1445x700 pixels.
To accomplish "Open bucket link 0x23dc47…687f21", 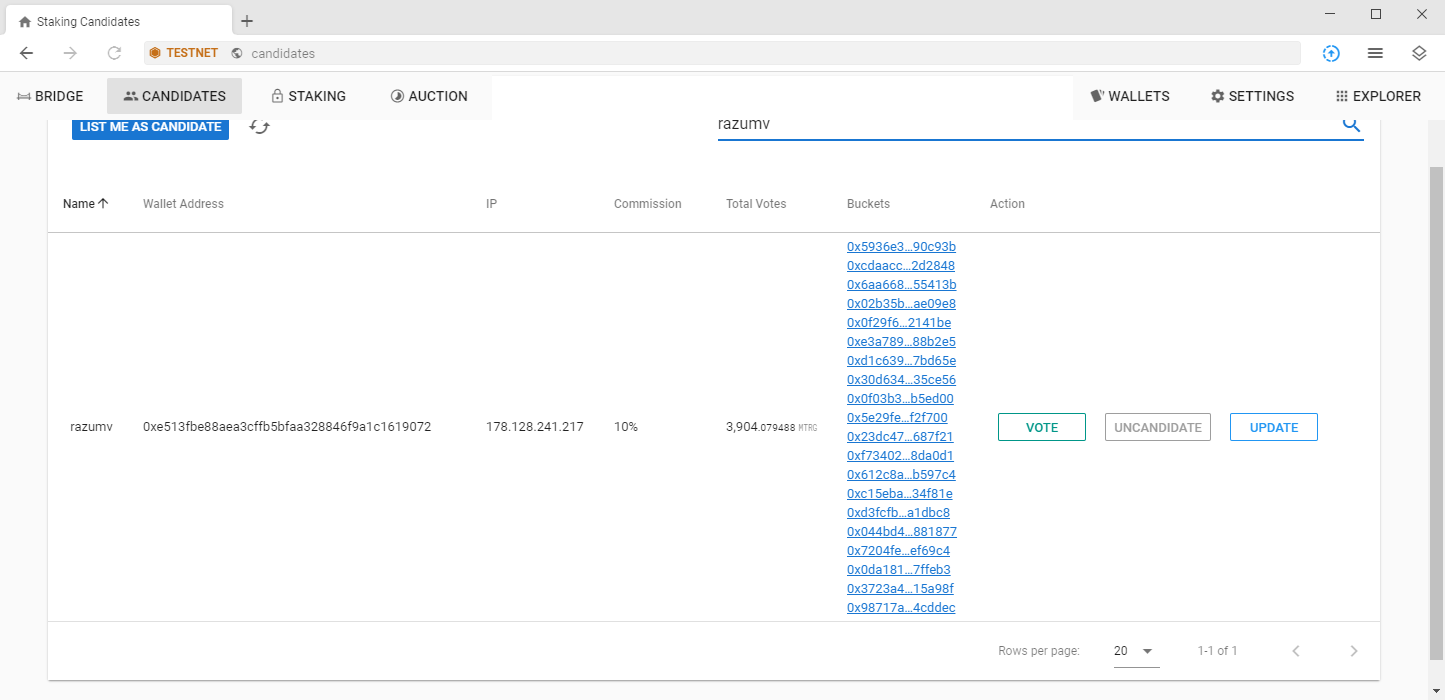I will (900, 437).
